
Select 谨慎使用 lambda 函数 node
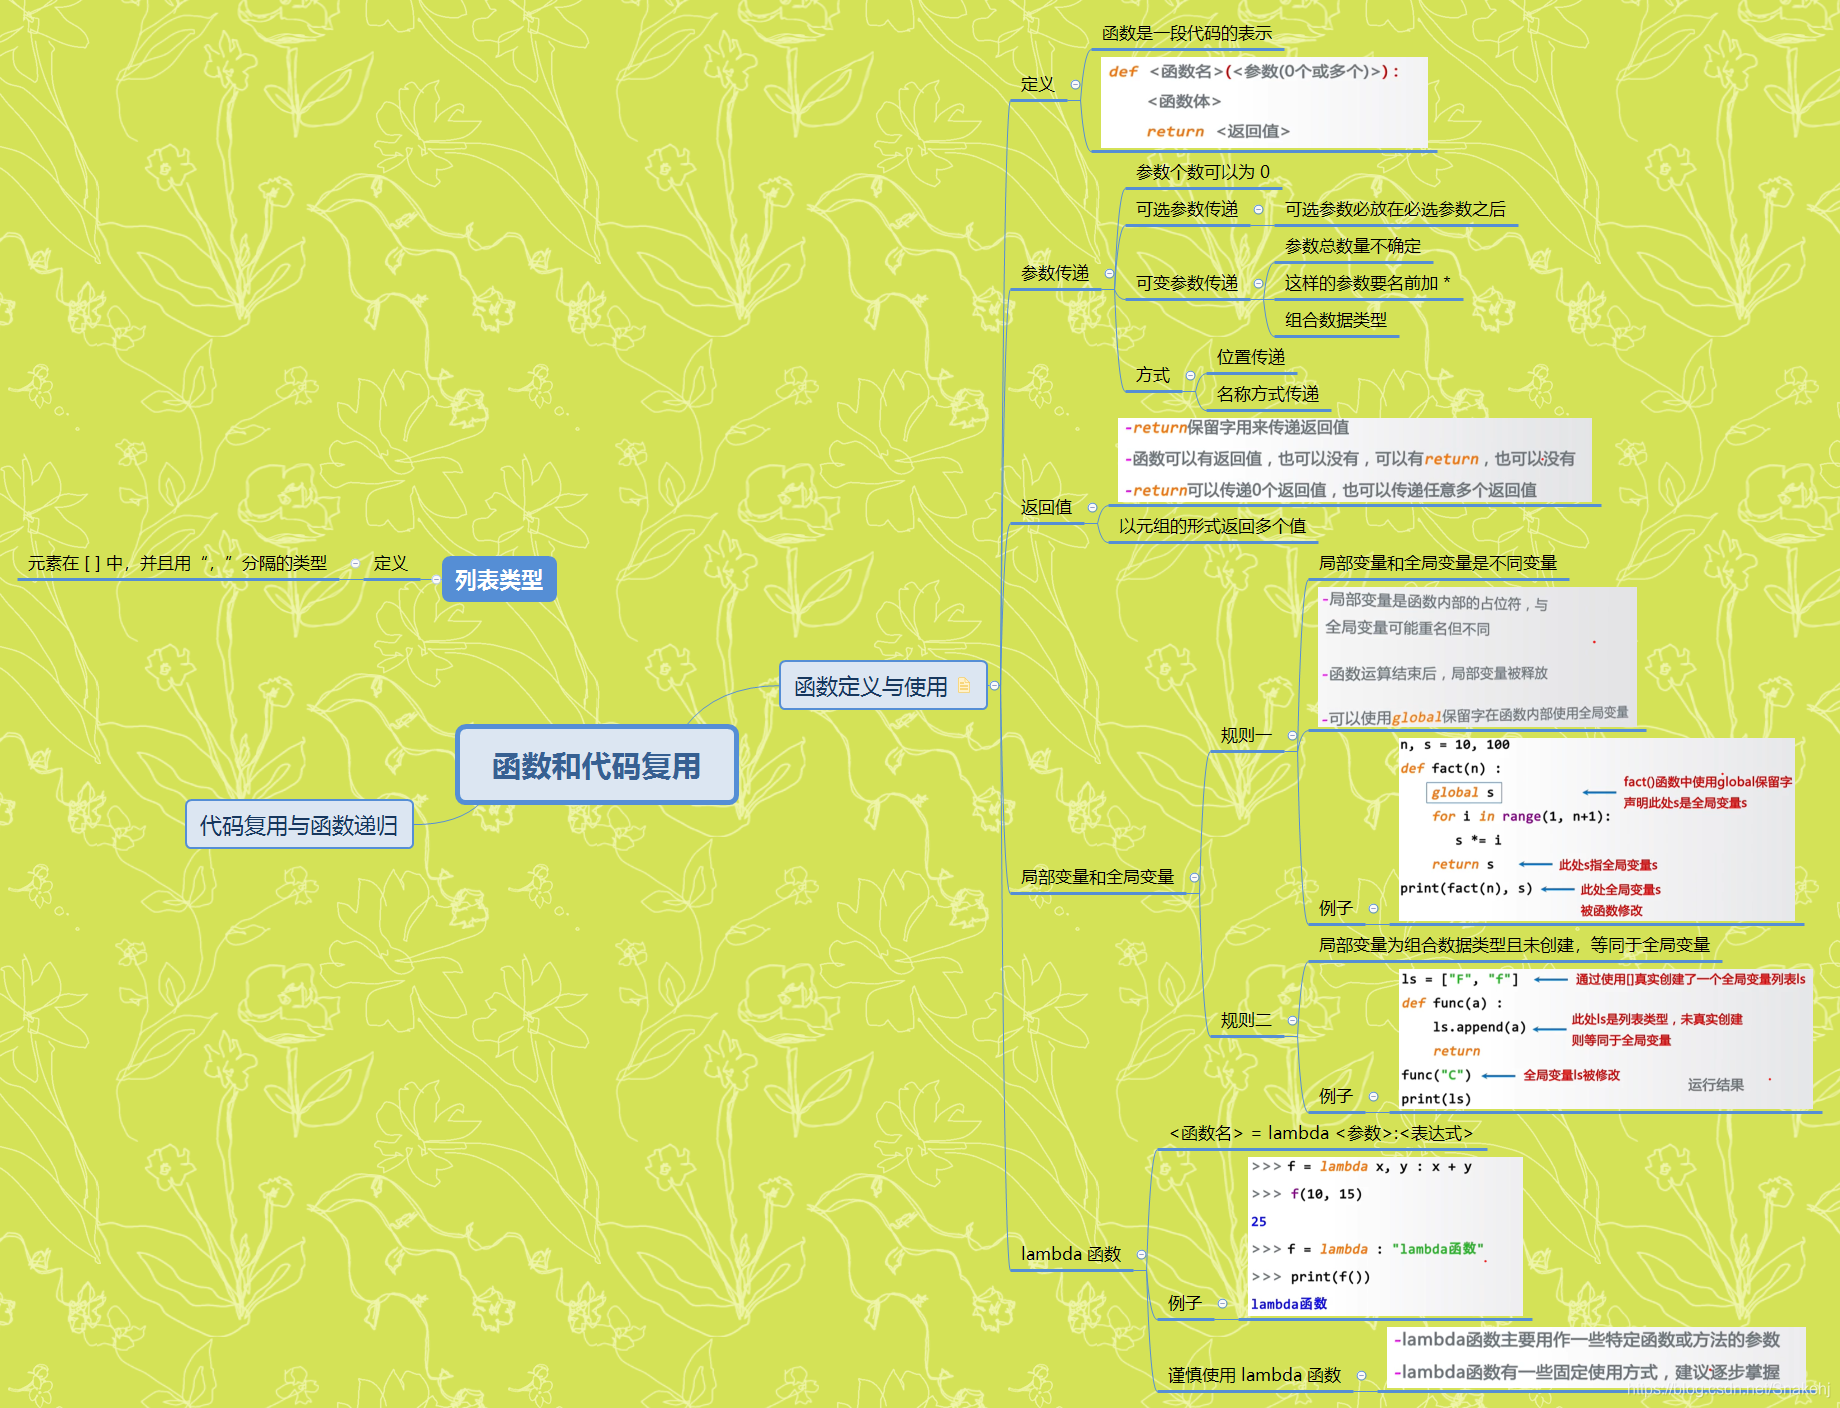[x=1254, y=1375]
